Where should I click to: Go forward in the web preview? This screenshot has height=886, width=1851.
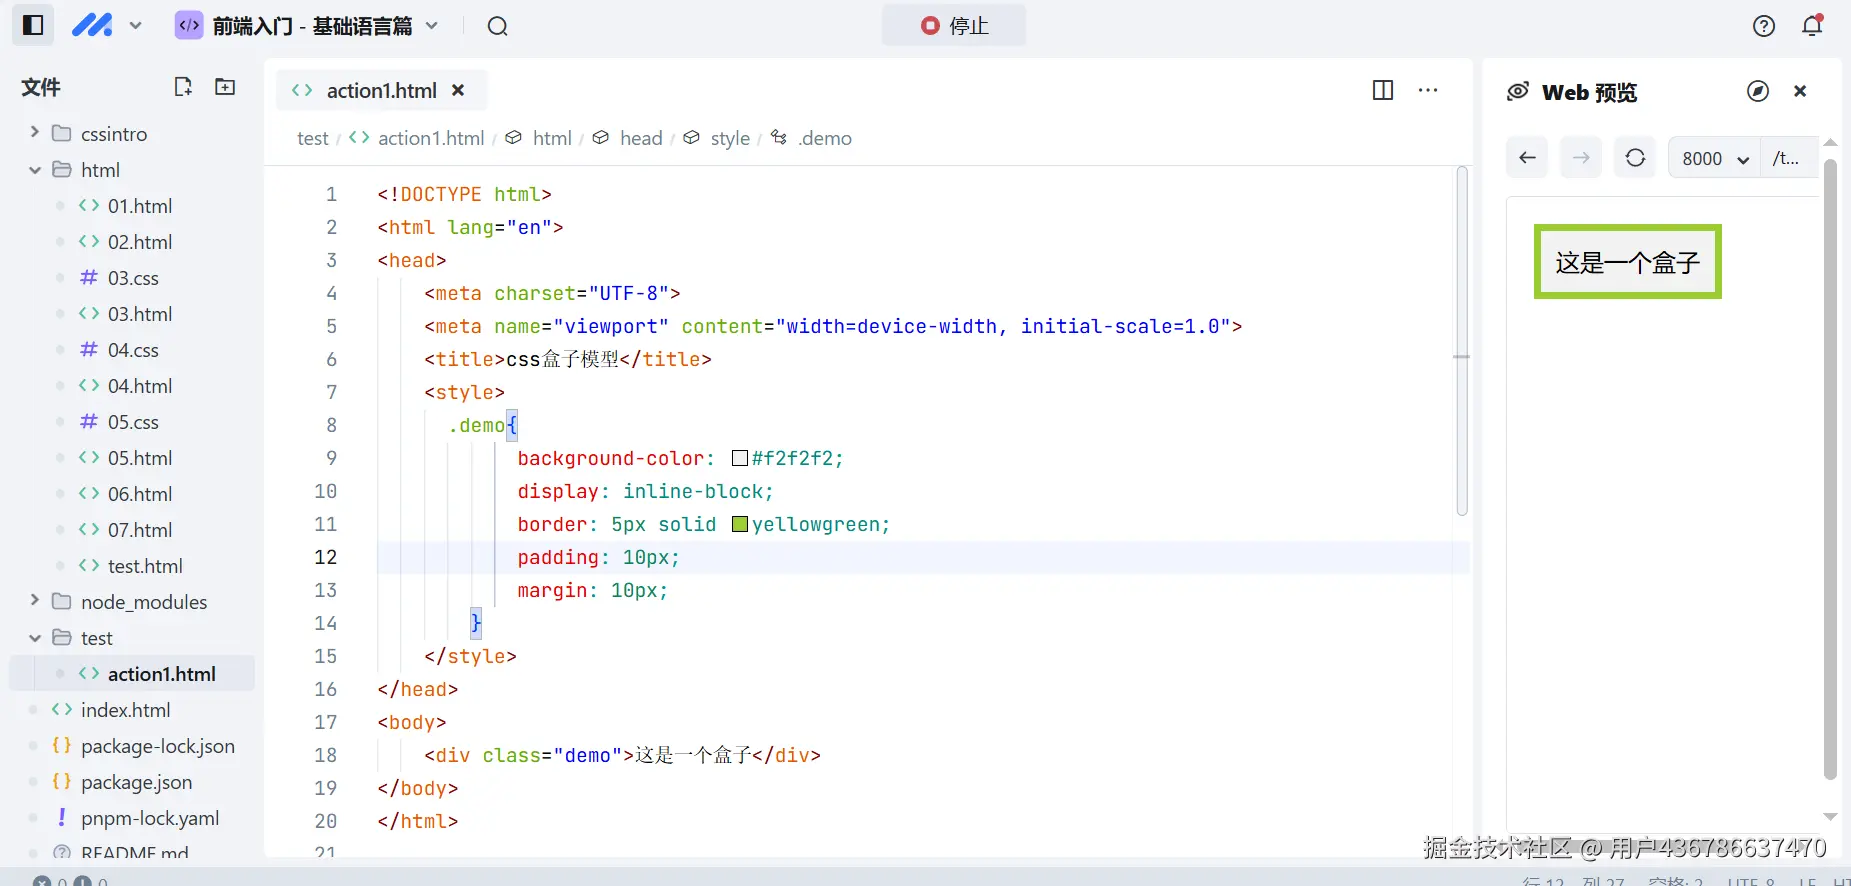click(x=1581, y=157)
